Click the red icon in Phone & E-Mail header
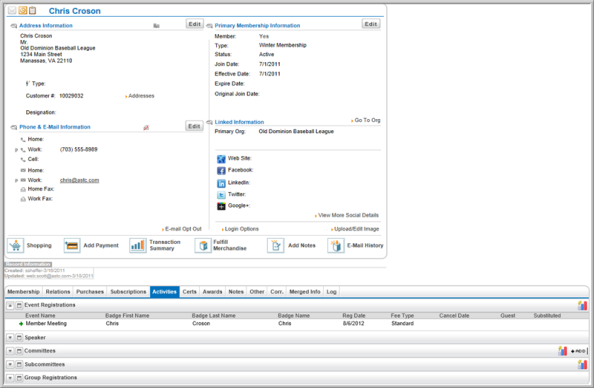The height and width of the screenshot is (388, 594). pos(146,128)
